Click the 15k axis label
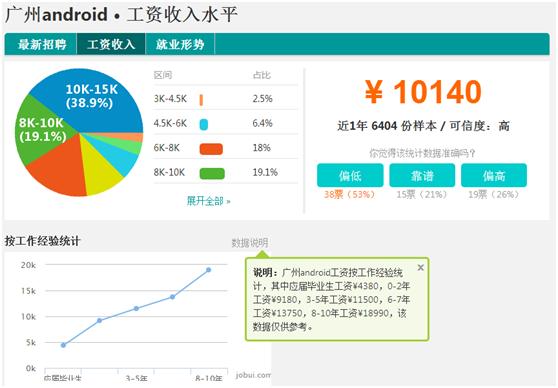558x388 pixels. click(28, 291)
